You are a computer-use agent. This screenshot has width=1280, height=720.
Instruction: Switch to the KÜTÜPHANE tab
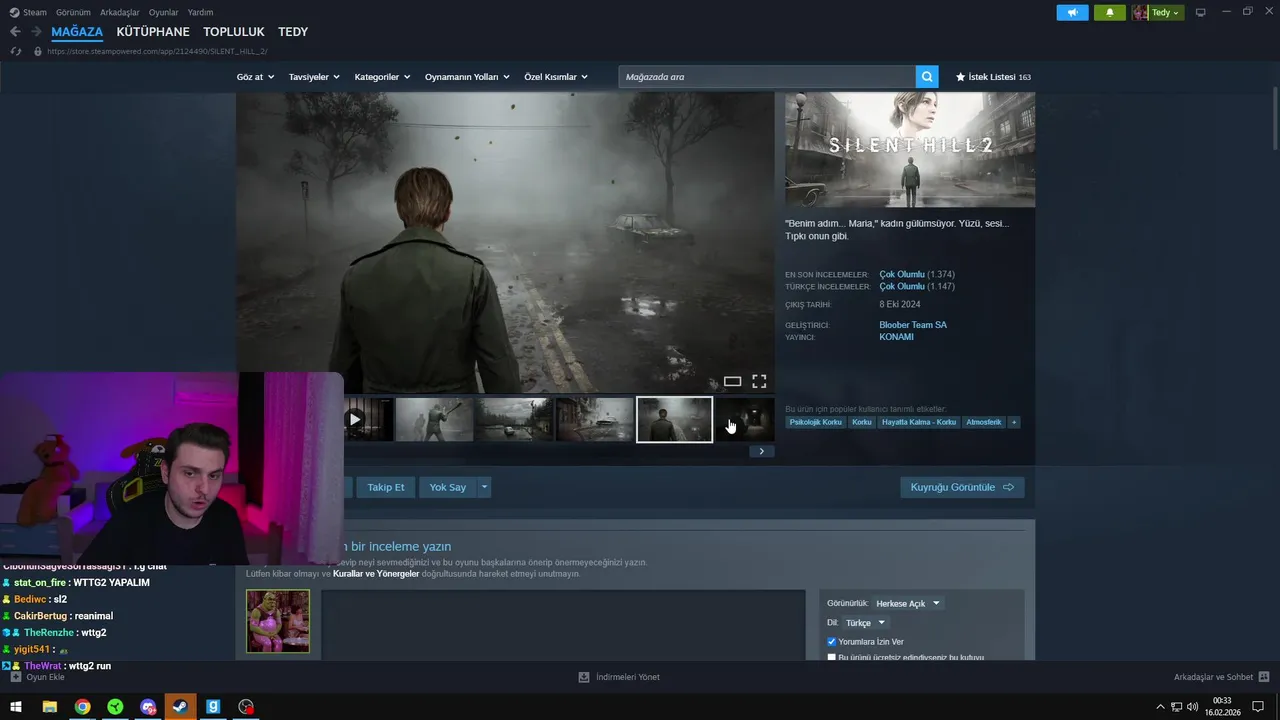coord(153,32)
